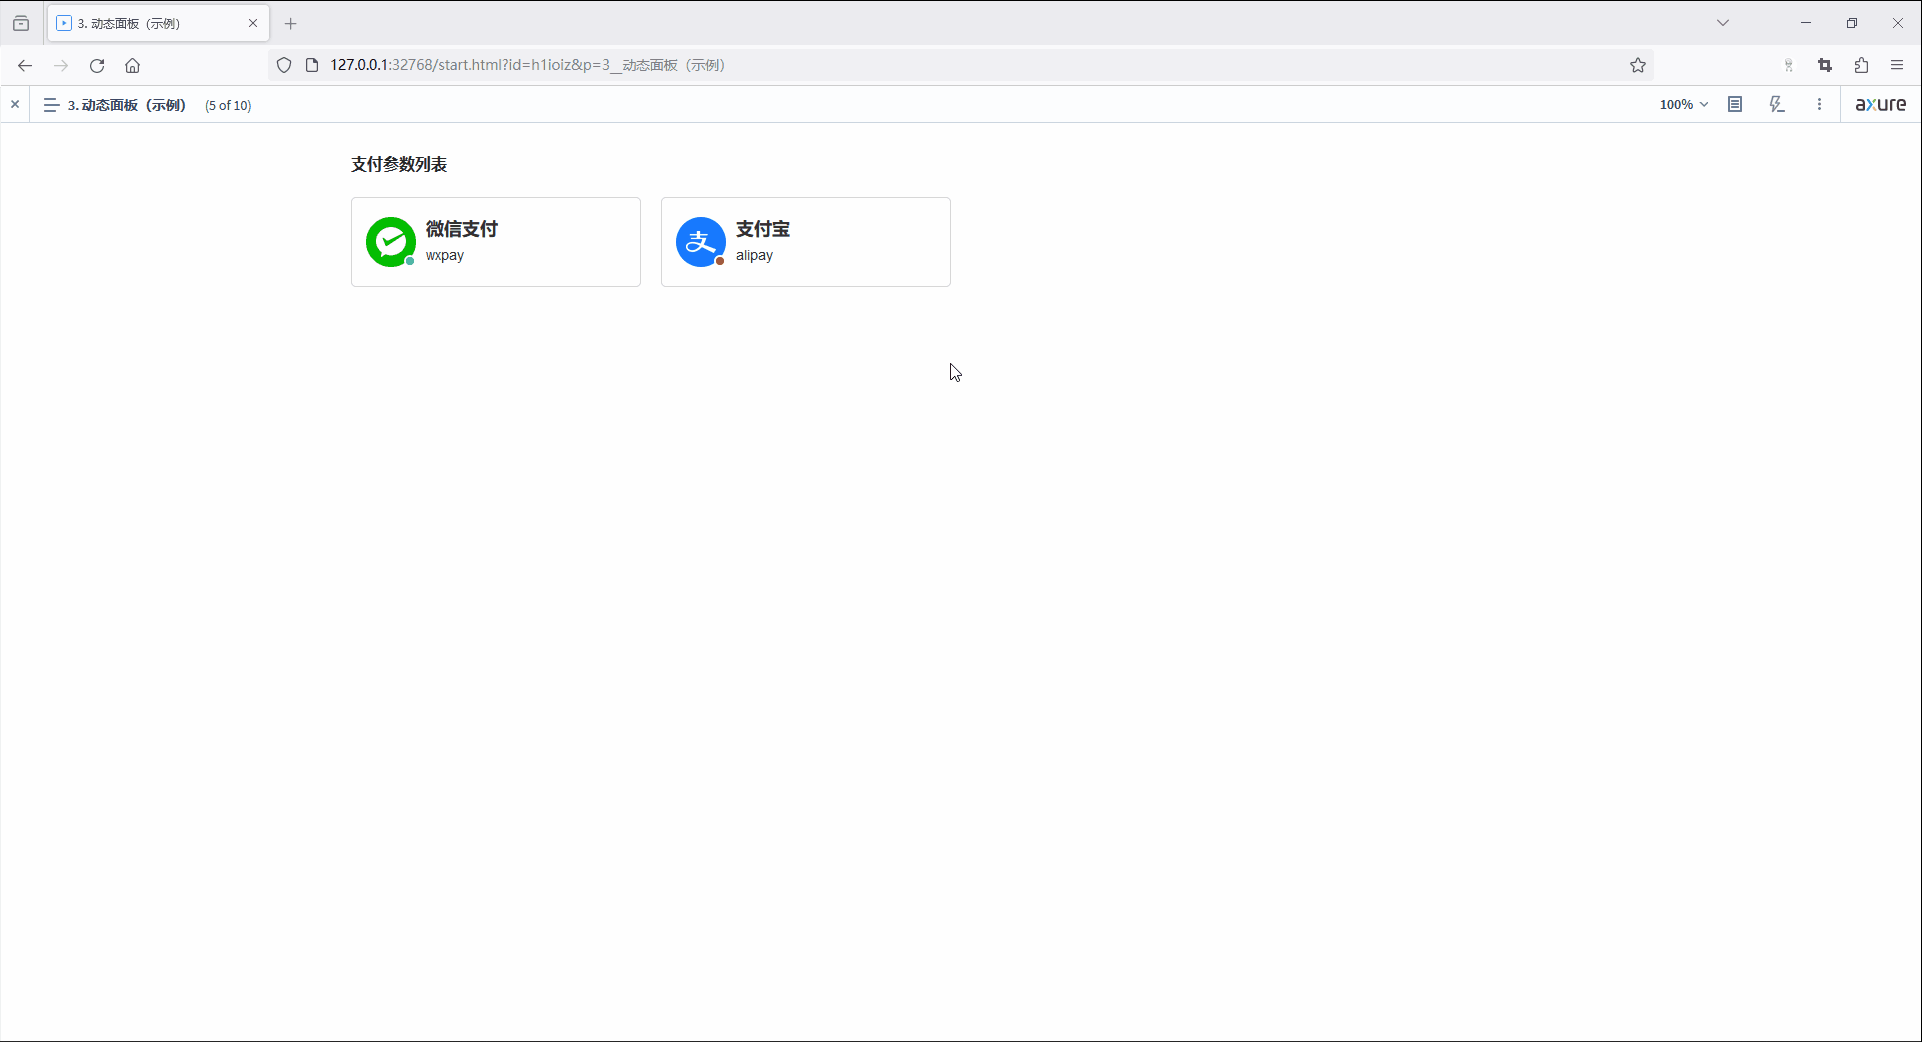1922x1042 pixels.
Task: Expand the list all tabs dropdown
Action: tap(1723, 23)
